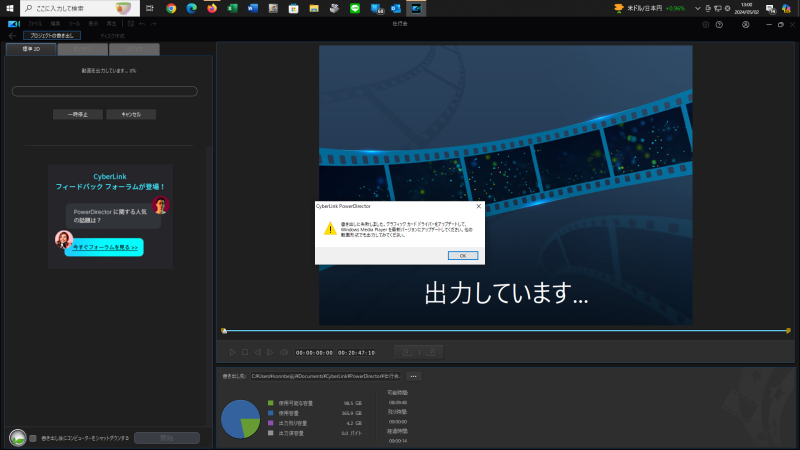Open the settings gear icon in title bar
The height and width of the screenshot is (450, 800).
click(706, 24)
